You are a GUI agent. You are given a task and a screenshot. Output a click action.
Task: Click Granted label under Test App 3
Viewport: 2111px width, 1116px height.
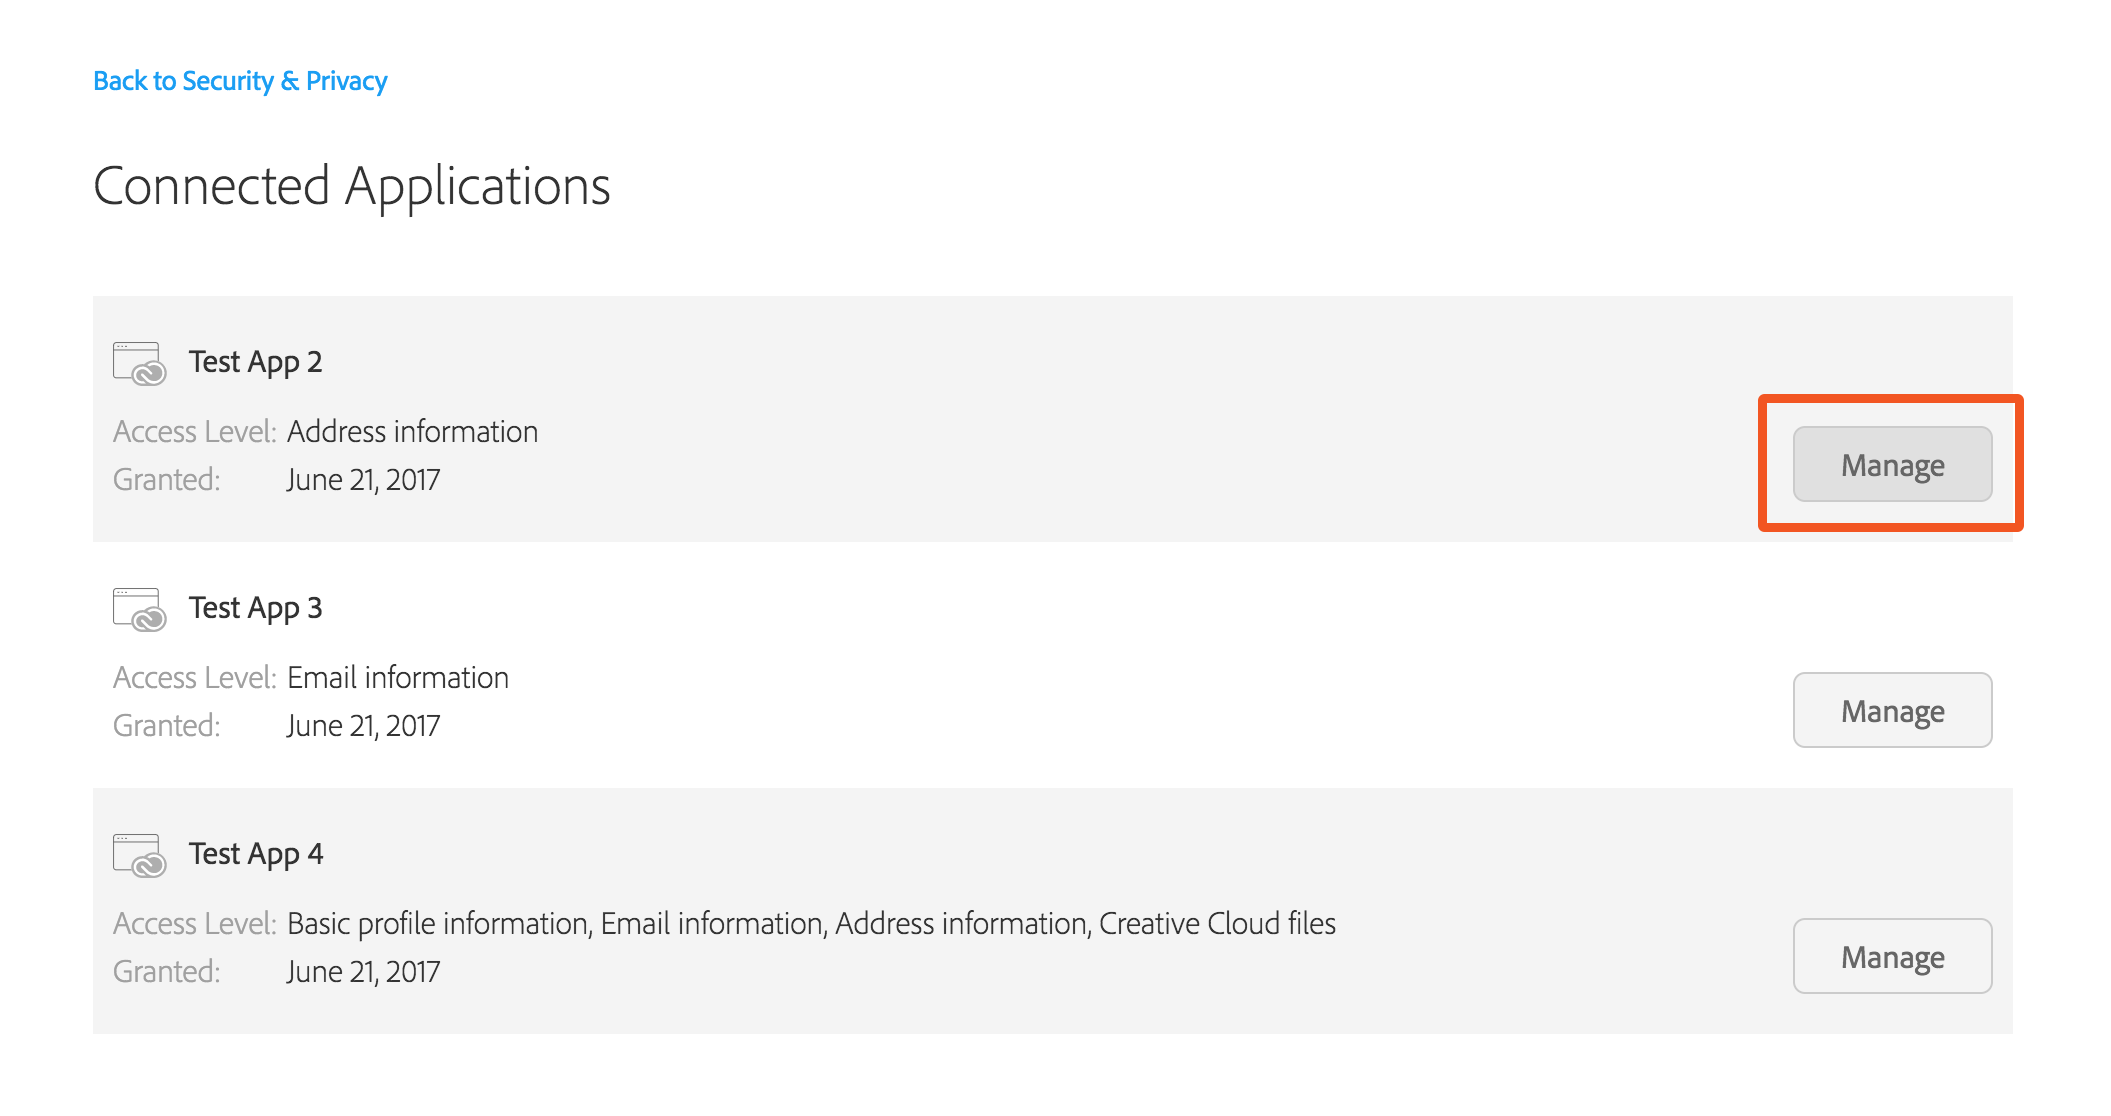click(167, 726)
